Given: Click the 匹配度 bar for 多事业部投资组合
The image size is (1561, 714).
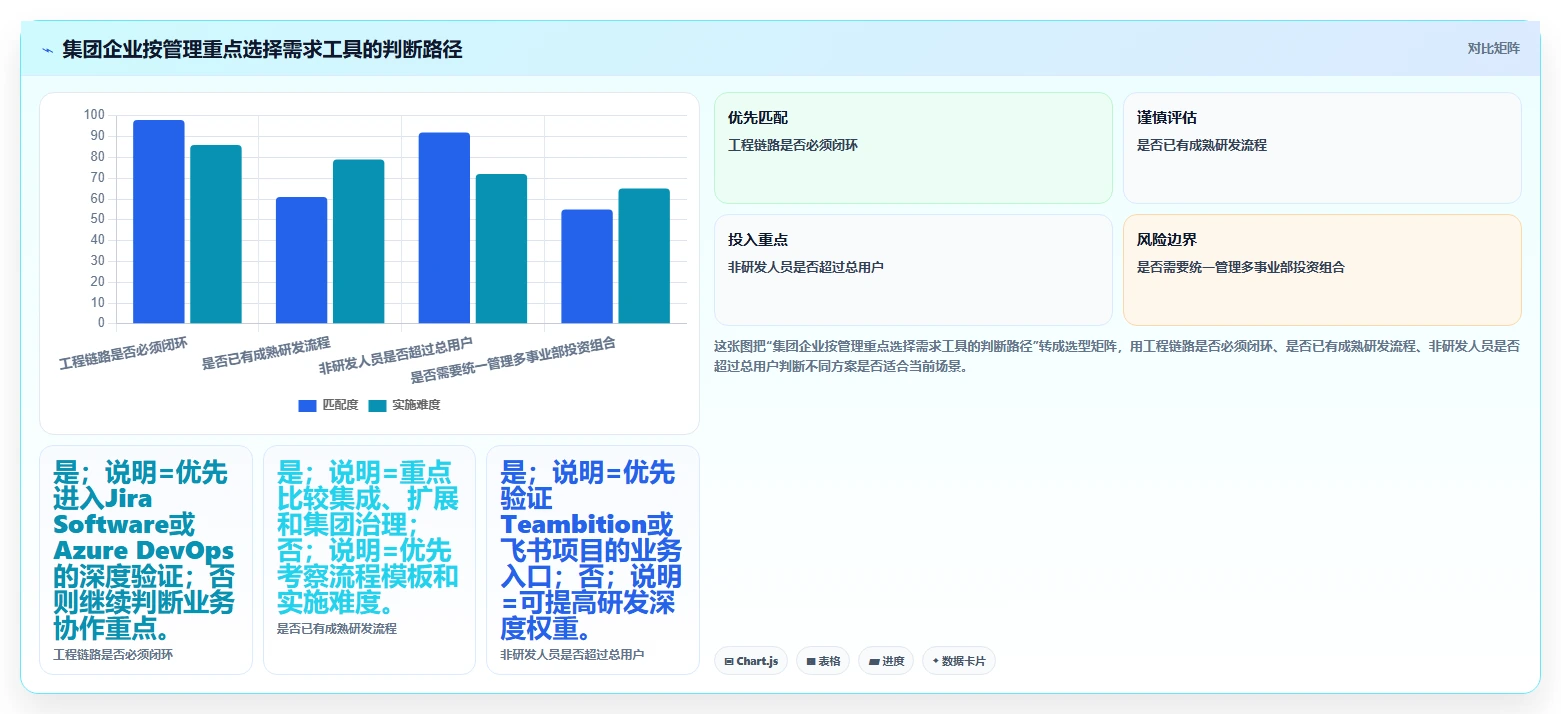Looking at the screenshot, I should click(587, 266).
